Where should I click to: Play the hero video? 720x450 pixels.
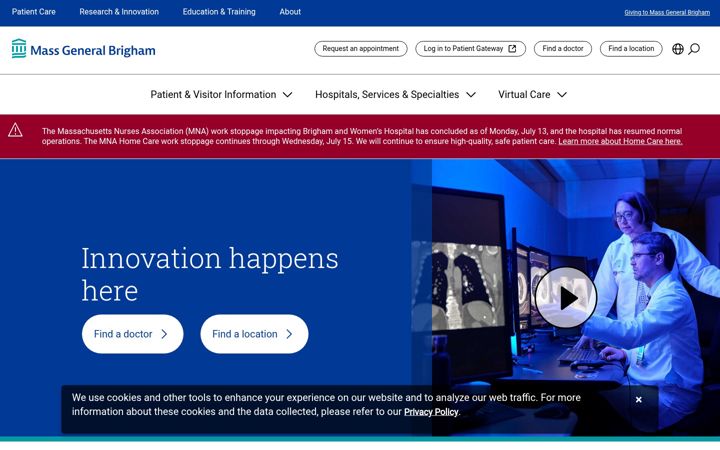point(566,298)
